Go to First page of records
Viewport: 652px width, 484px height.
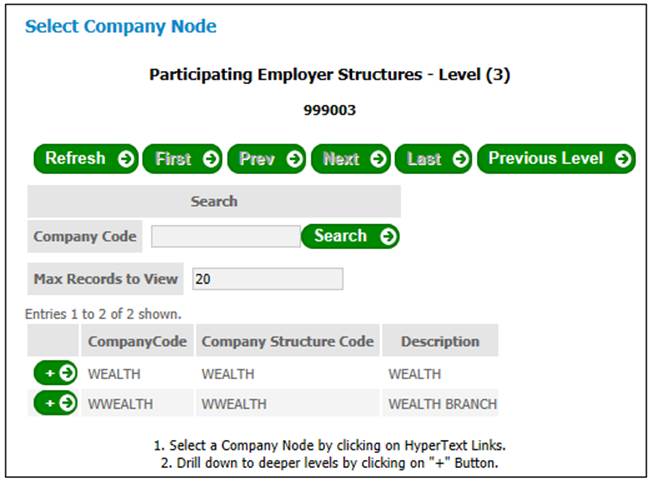[183, 159]
